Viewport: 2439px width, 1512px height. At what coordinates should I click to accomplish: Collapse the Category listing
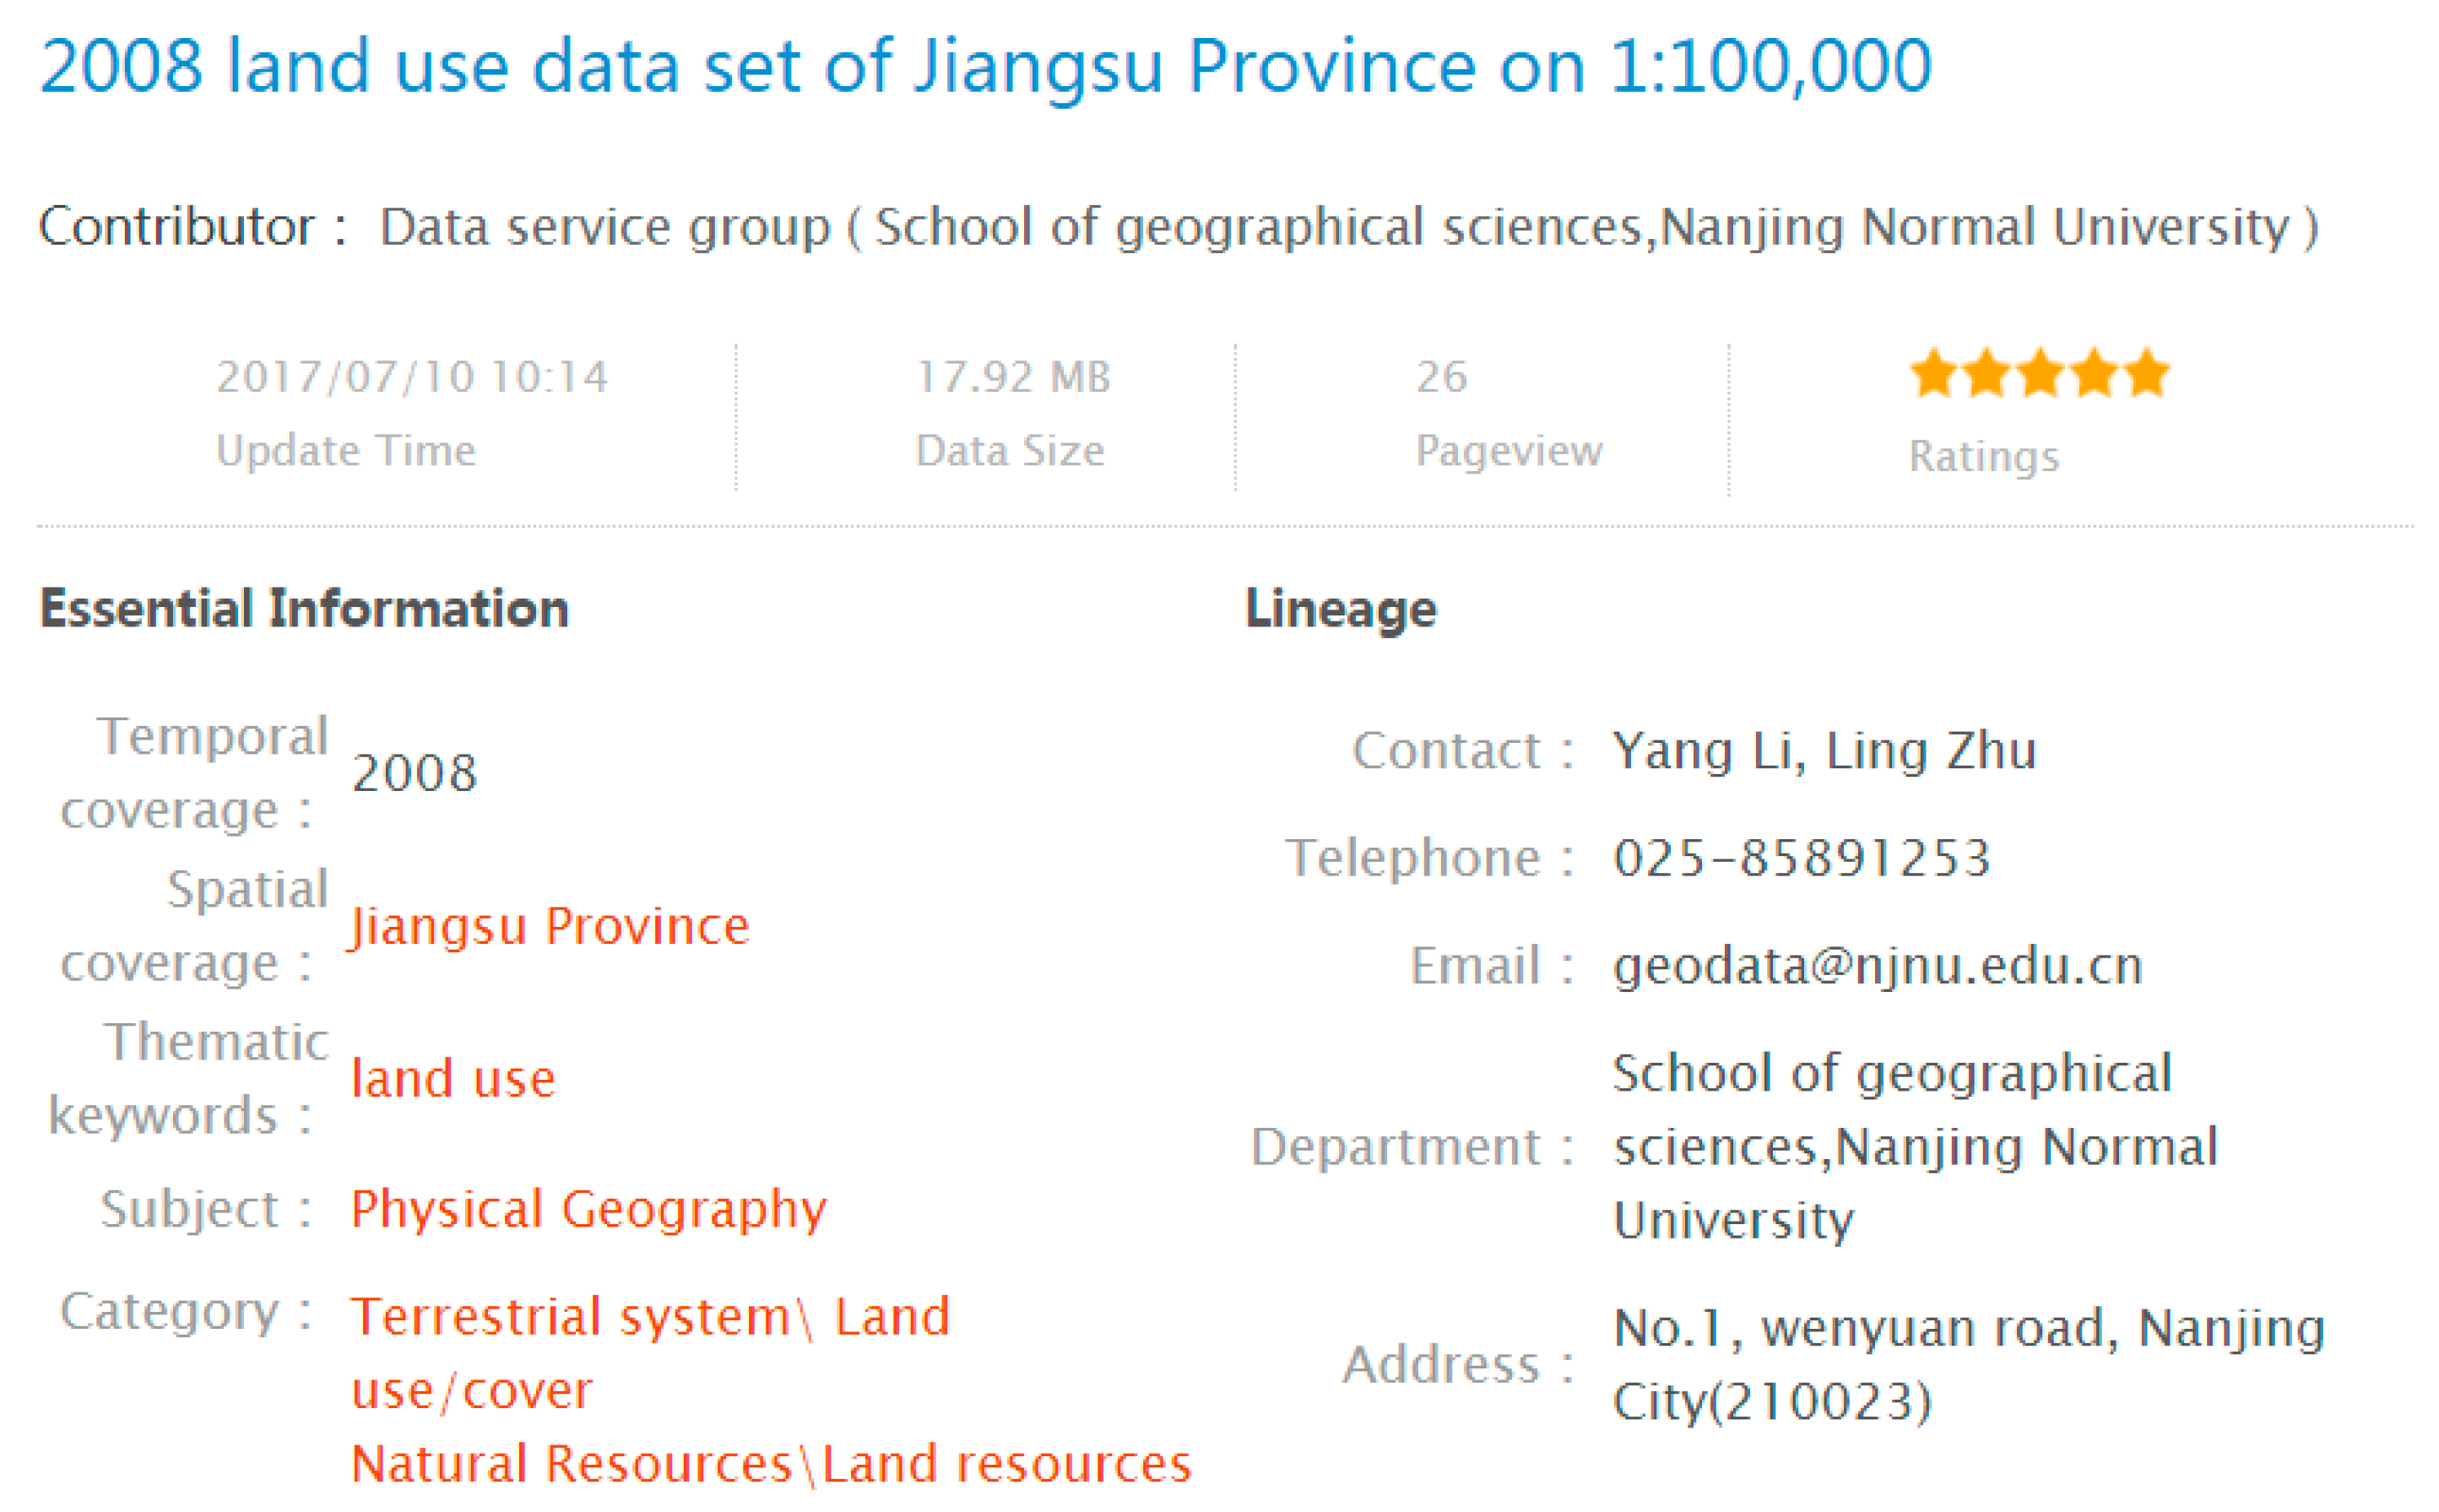click(650, 1313)
